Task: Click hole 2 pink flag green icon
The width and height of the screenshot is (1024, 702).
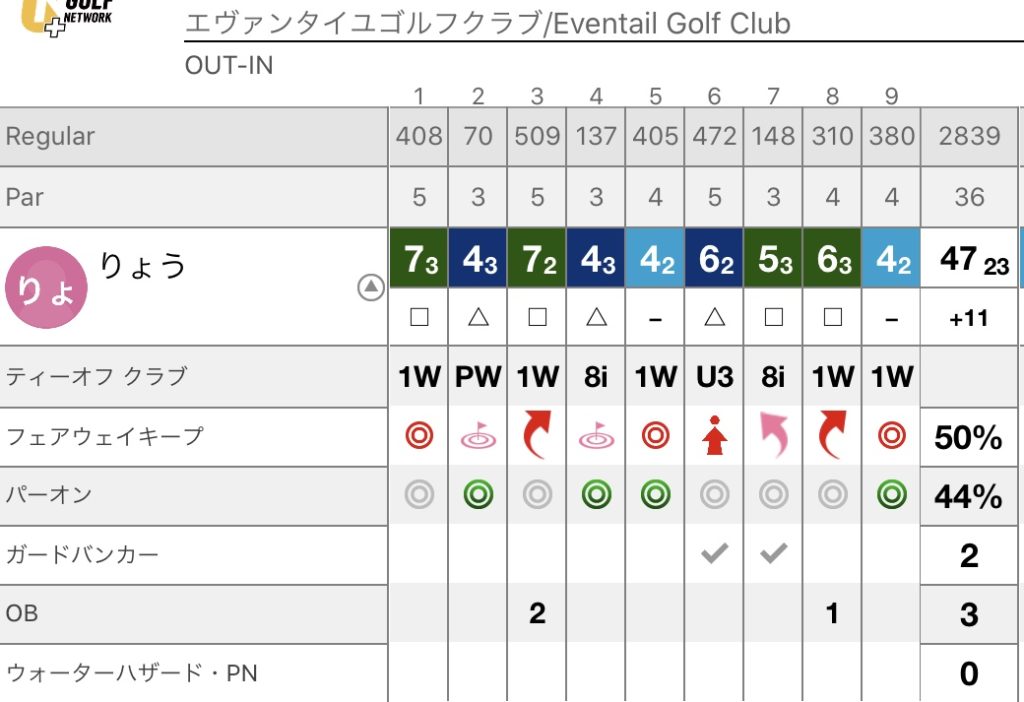Action: [x=478, y=435]
